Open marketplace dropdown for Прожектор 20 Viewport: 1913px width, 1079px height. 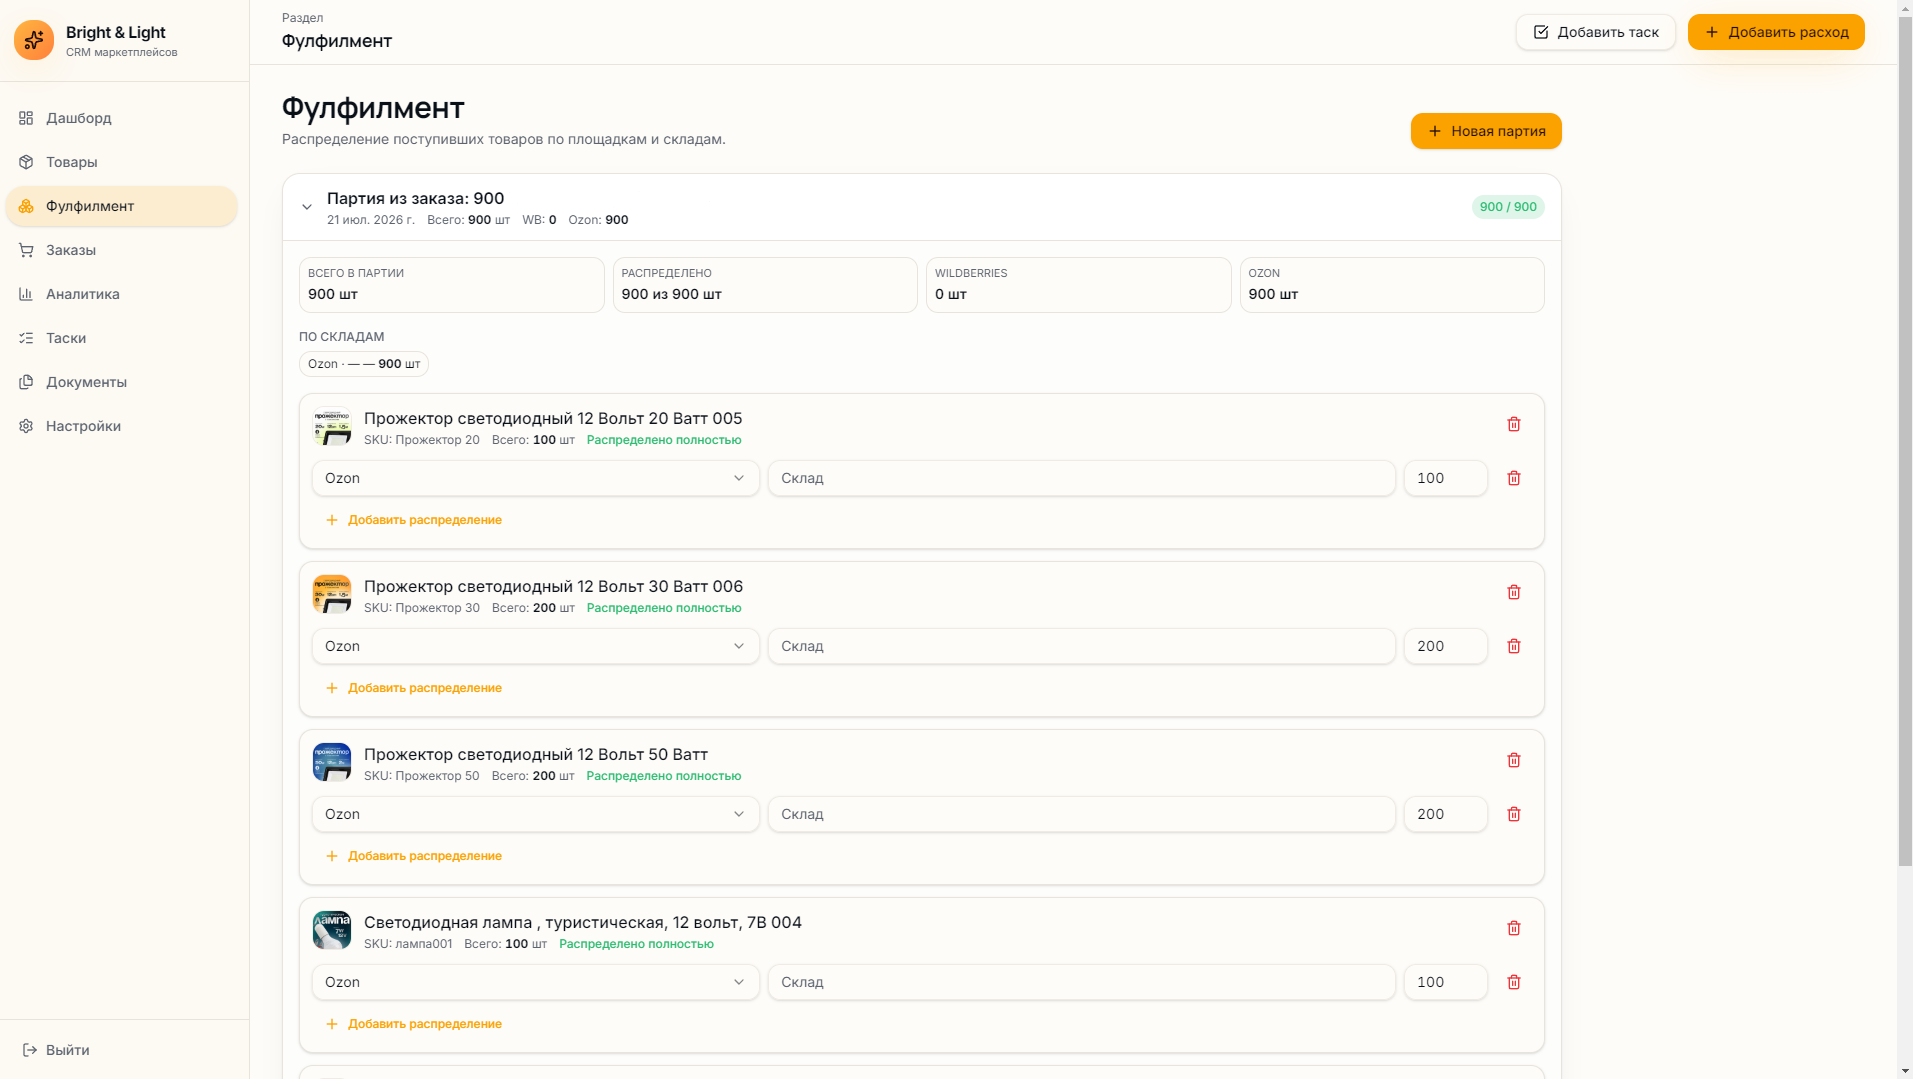(x=536, y=478)
